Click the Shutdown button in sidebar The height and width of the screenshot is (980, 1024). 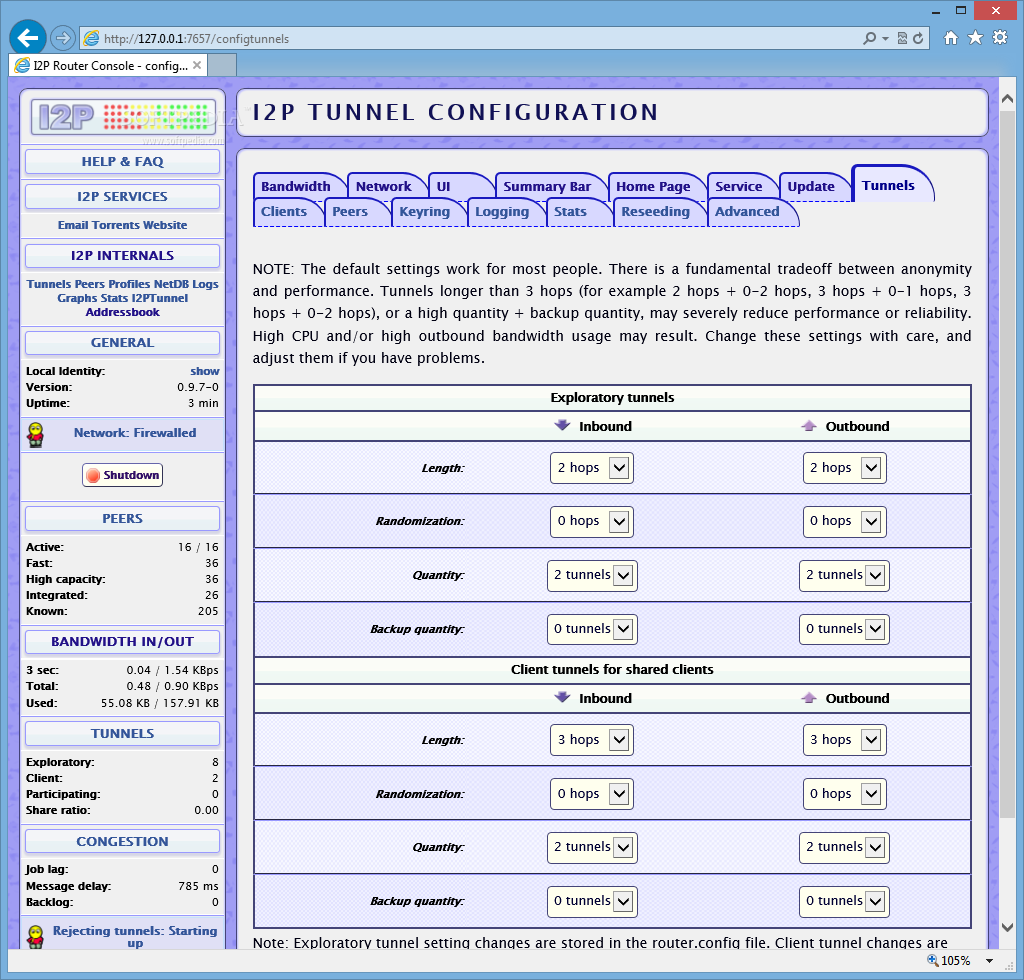click(x=123, y=475)
